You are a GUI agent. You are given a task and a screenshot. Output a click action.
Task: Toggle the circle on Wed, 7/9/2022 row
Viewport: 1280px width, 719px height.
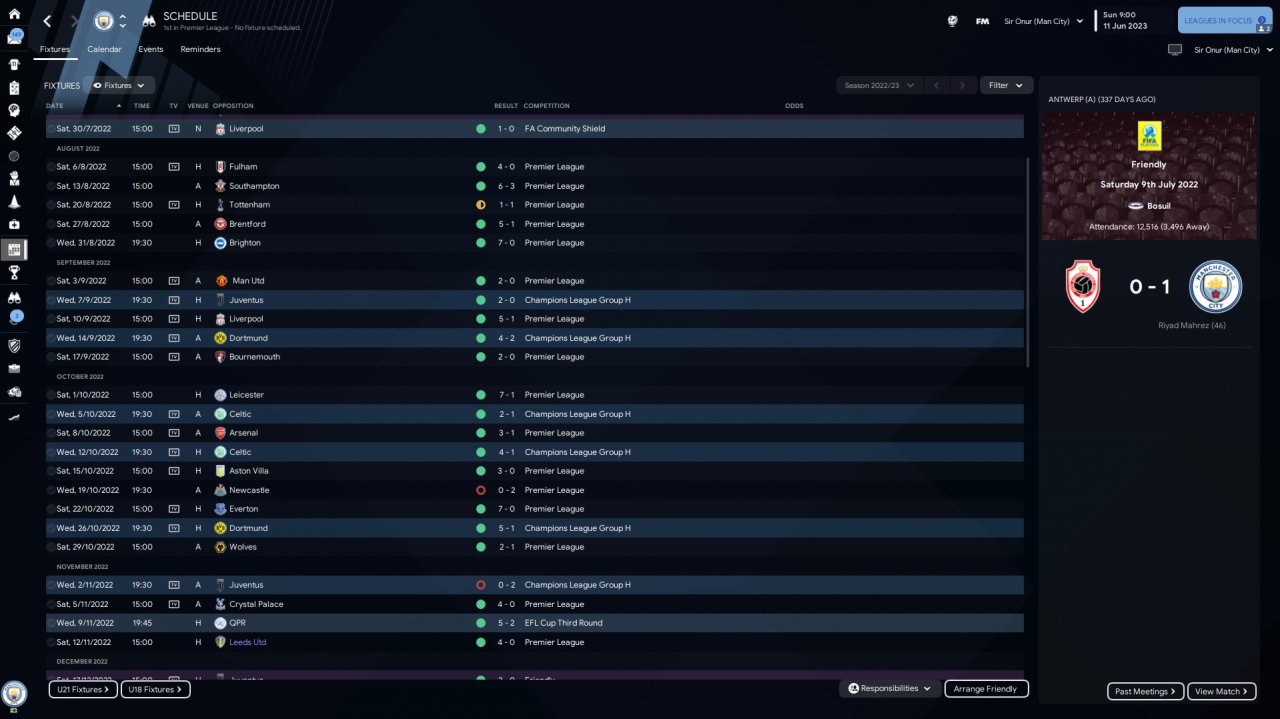pyautogui.click(x=51, y=300)
